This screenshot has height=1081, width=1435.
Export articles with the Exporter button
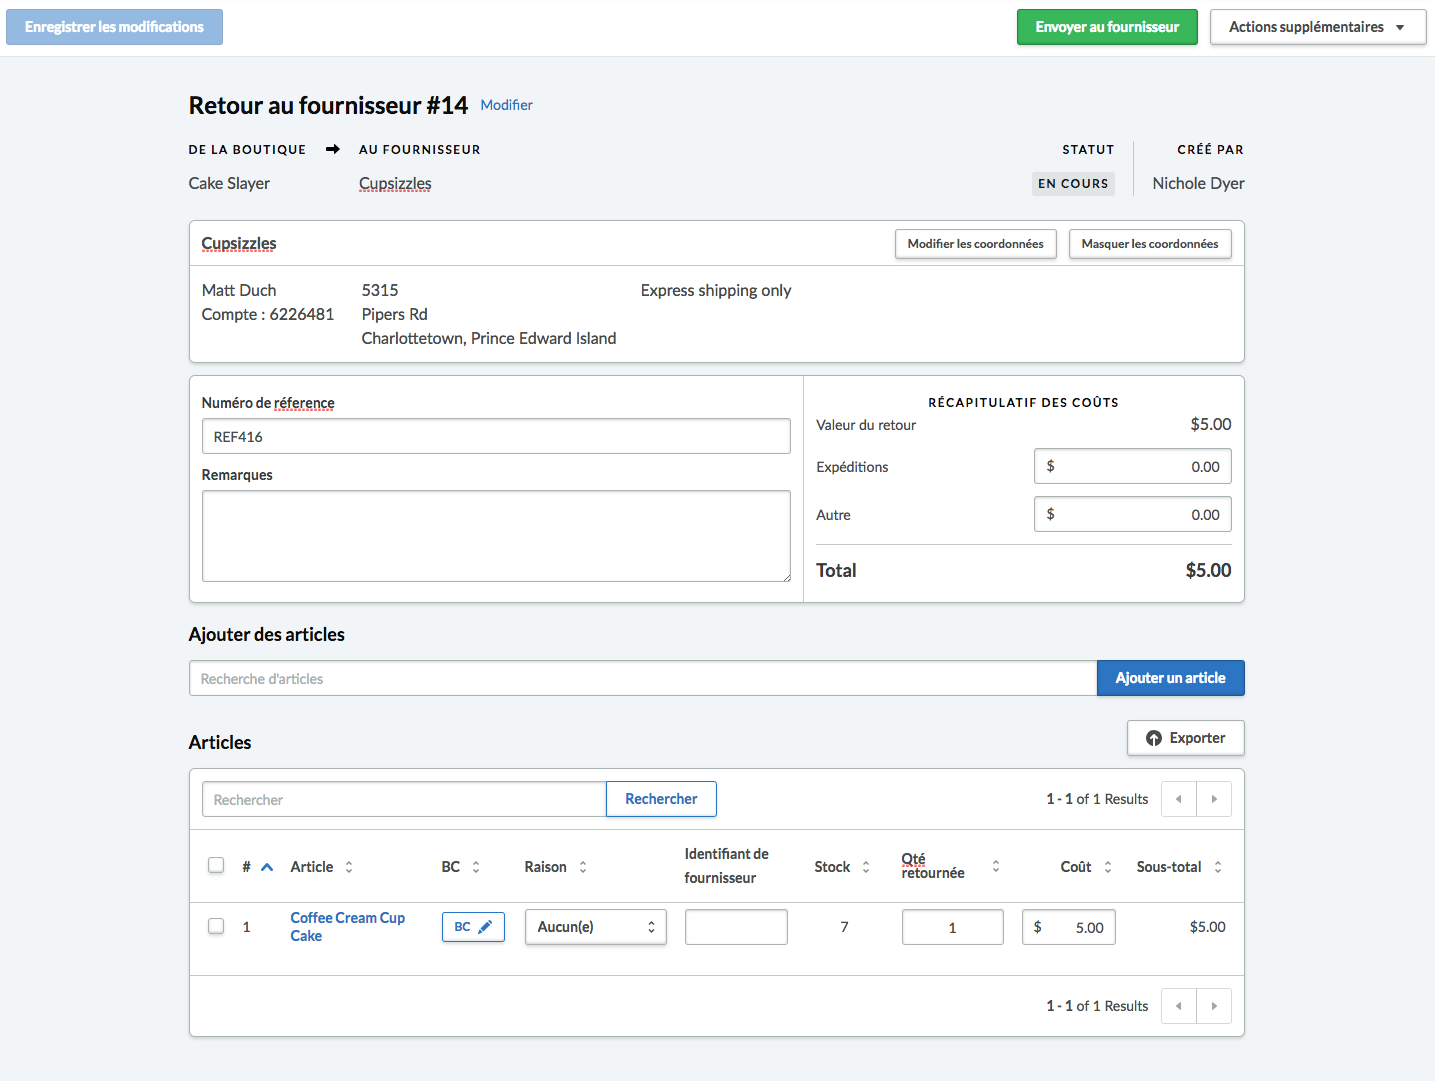(x=1185, y=738)
